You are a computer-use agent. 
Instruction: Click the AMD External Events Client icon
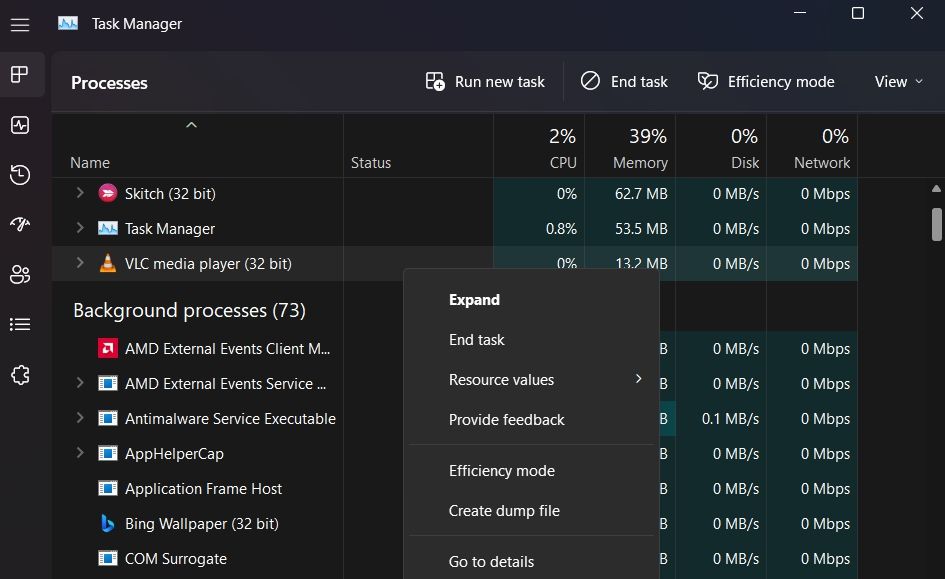(108, 348)
